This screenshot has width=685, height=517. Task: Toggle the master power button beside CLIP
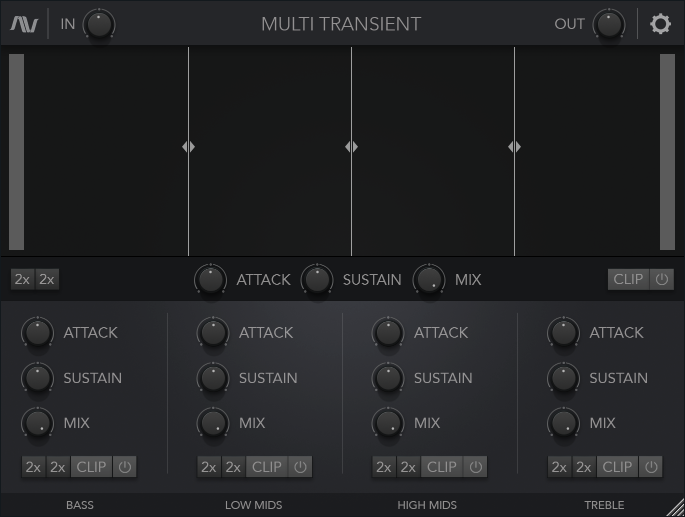point(662,279)
